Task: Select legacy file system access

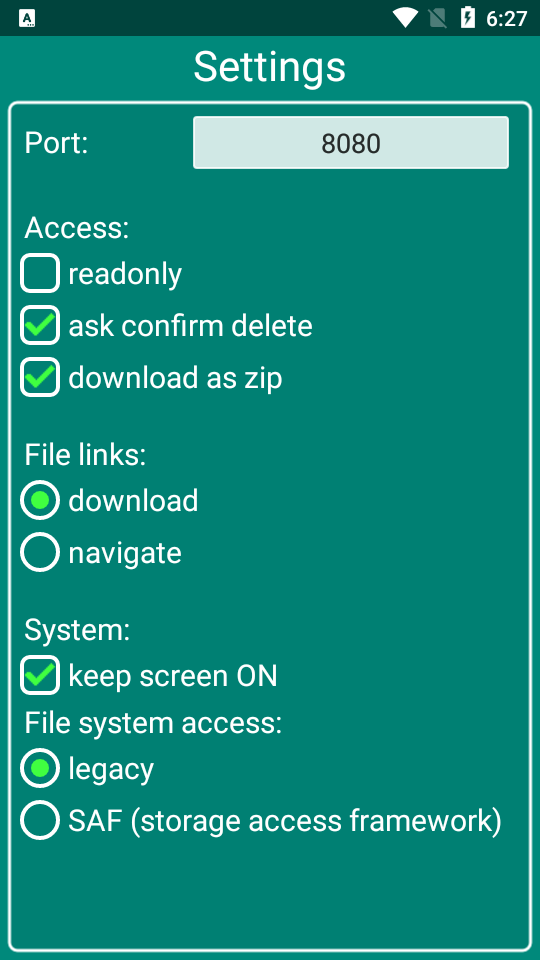Action: click(x=40, y=768)
